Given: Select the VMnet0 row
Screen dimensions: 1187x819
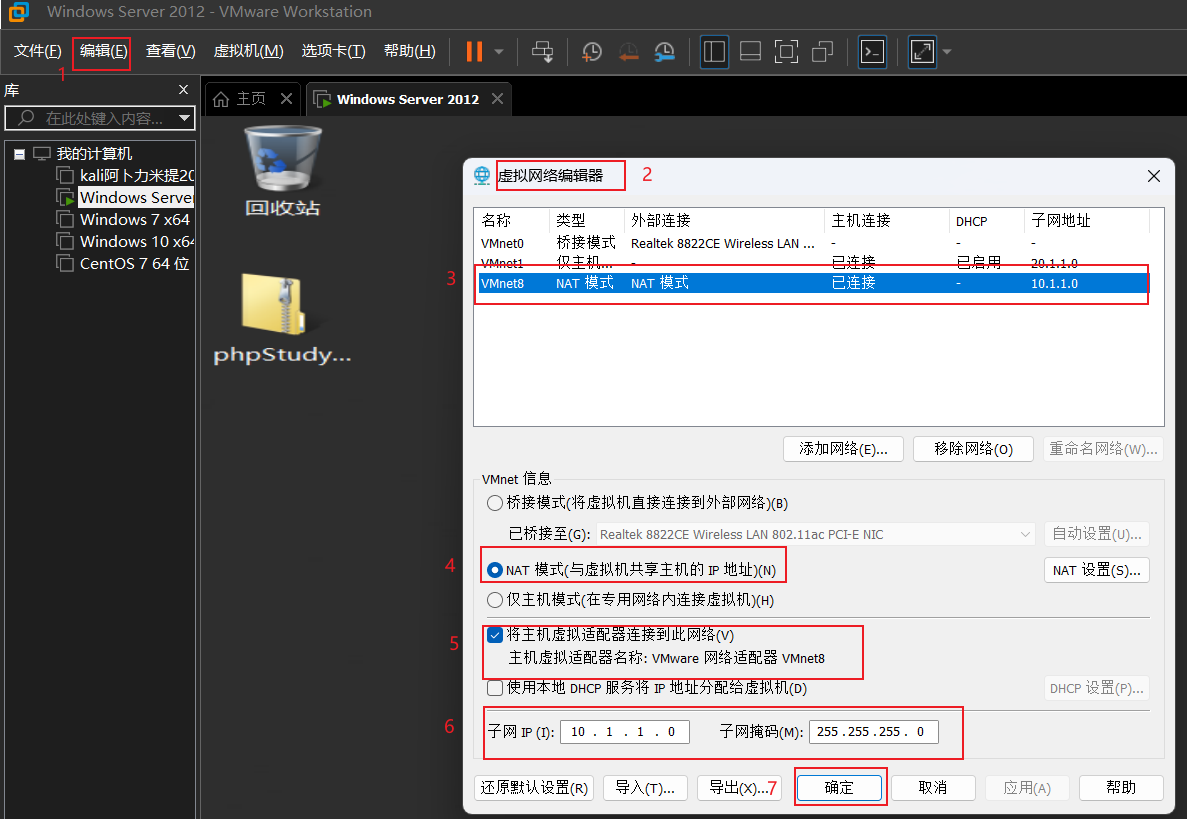Looking at the screenshot, I should tap(812, 244).
